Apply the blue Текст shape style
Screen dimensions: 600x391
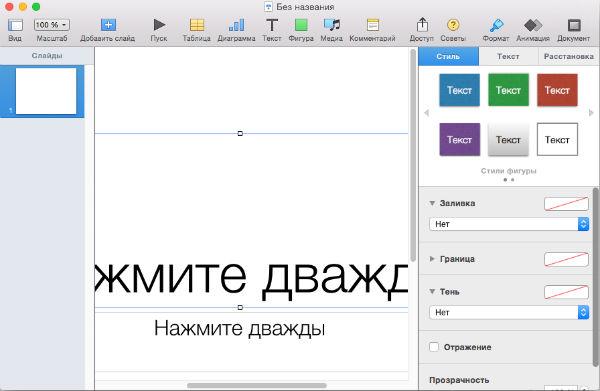[459, 90]
